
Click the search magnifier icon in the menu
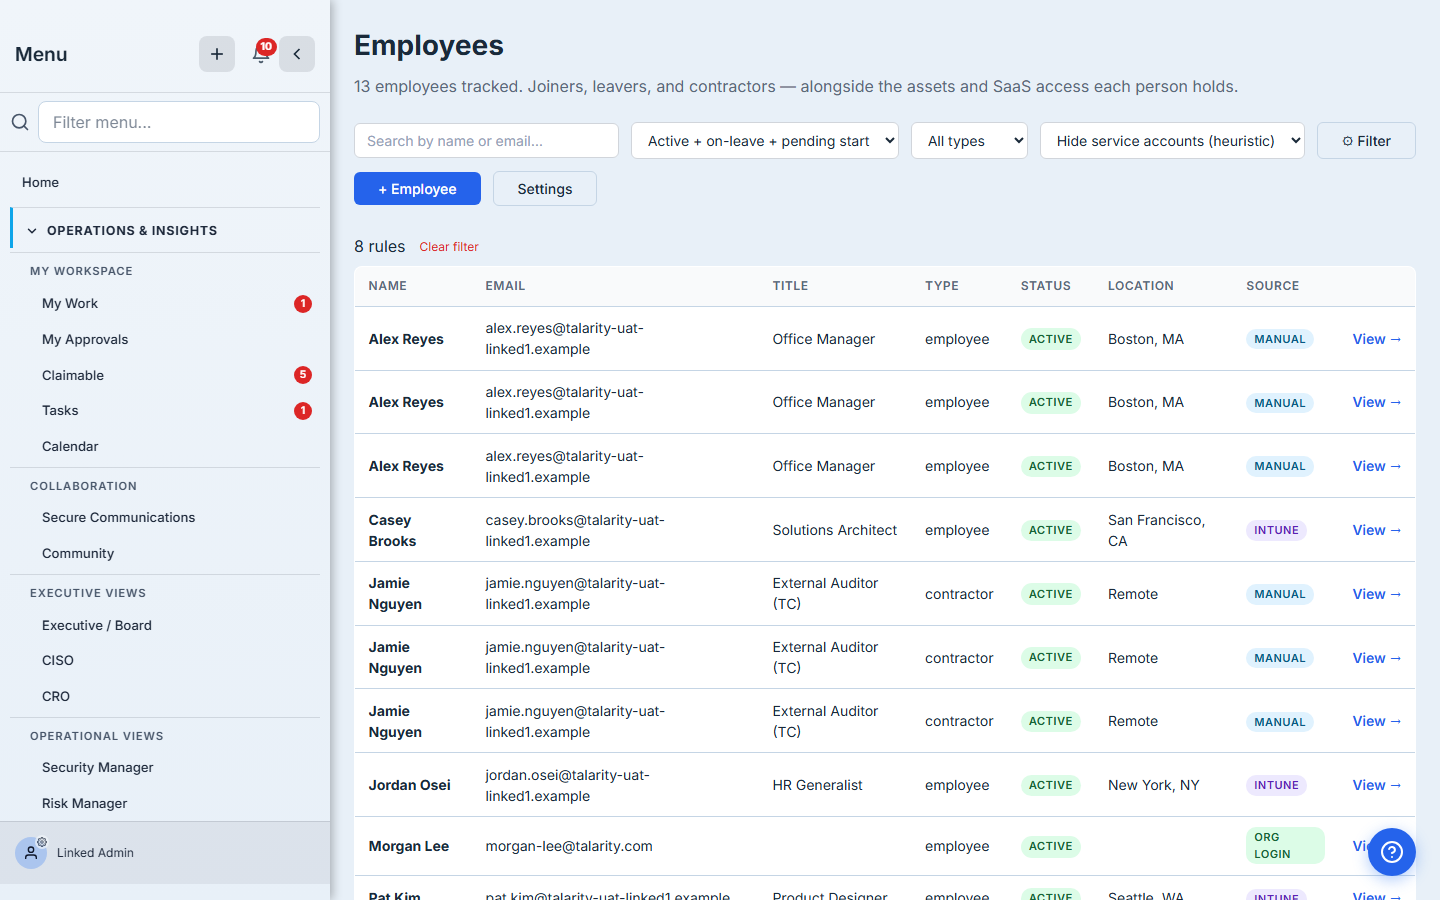point(20,122)
